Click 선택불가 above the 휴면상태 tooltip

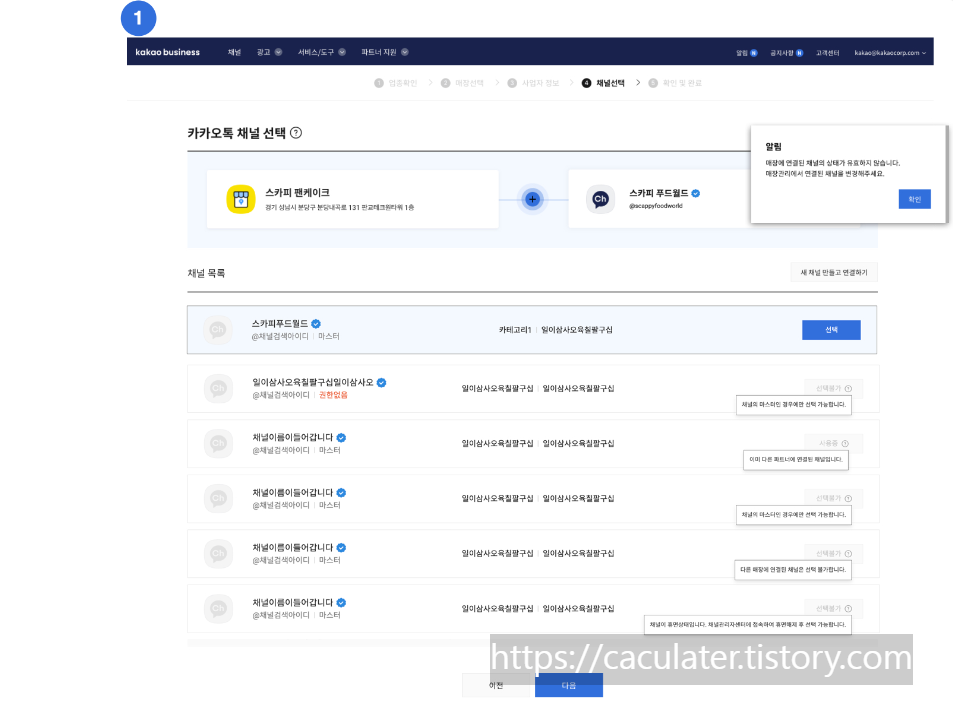pyautogui.click(x=833, y=609)
